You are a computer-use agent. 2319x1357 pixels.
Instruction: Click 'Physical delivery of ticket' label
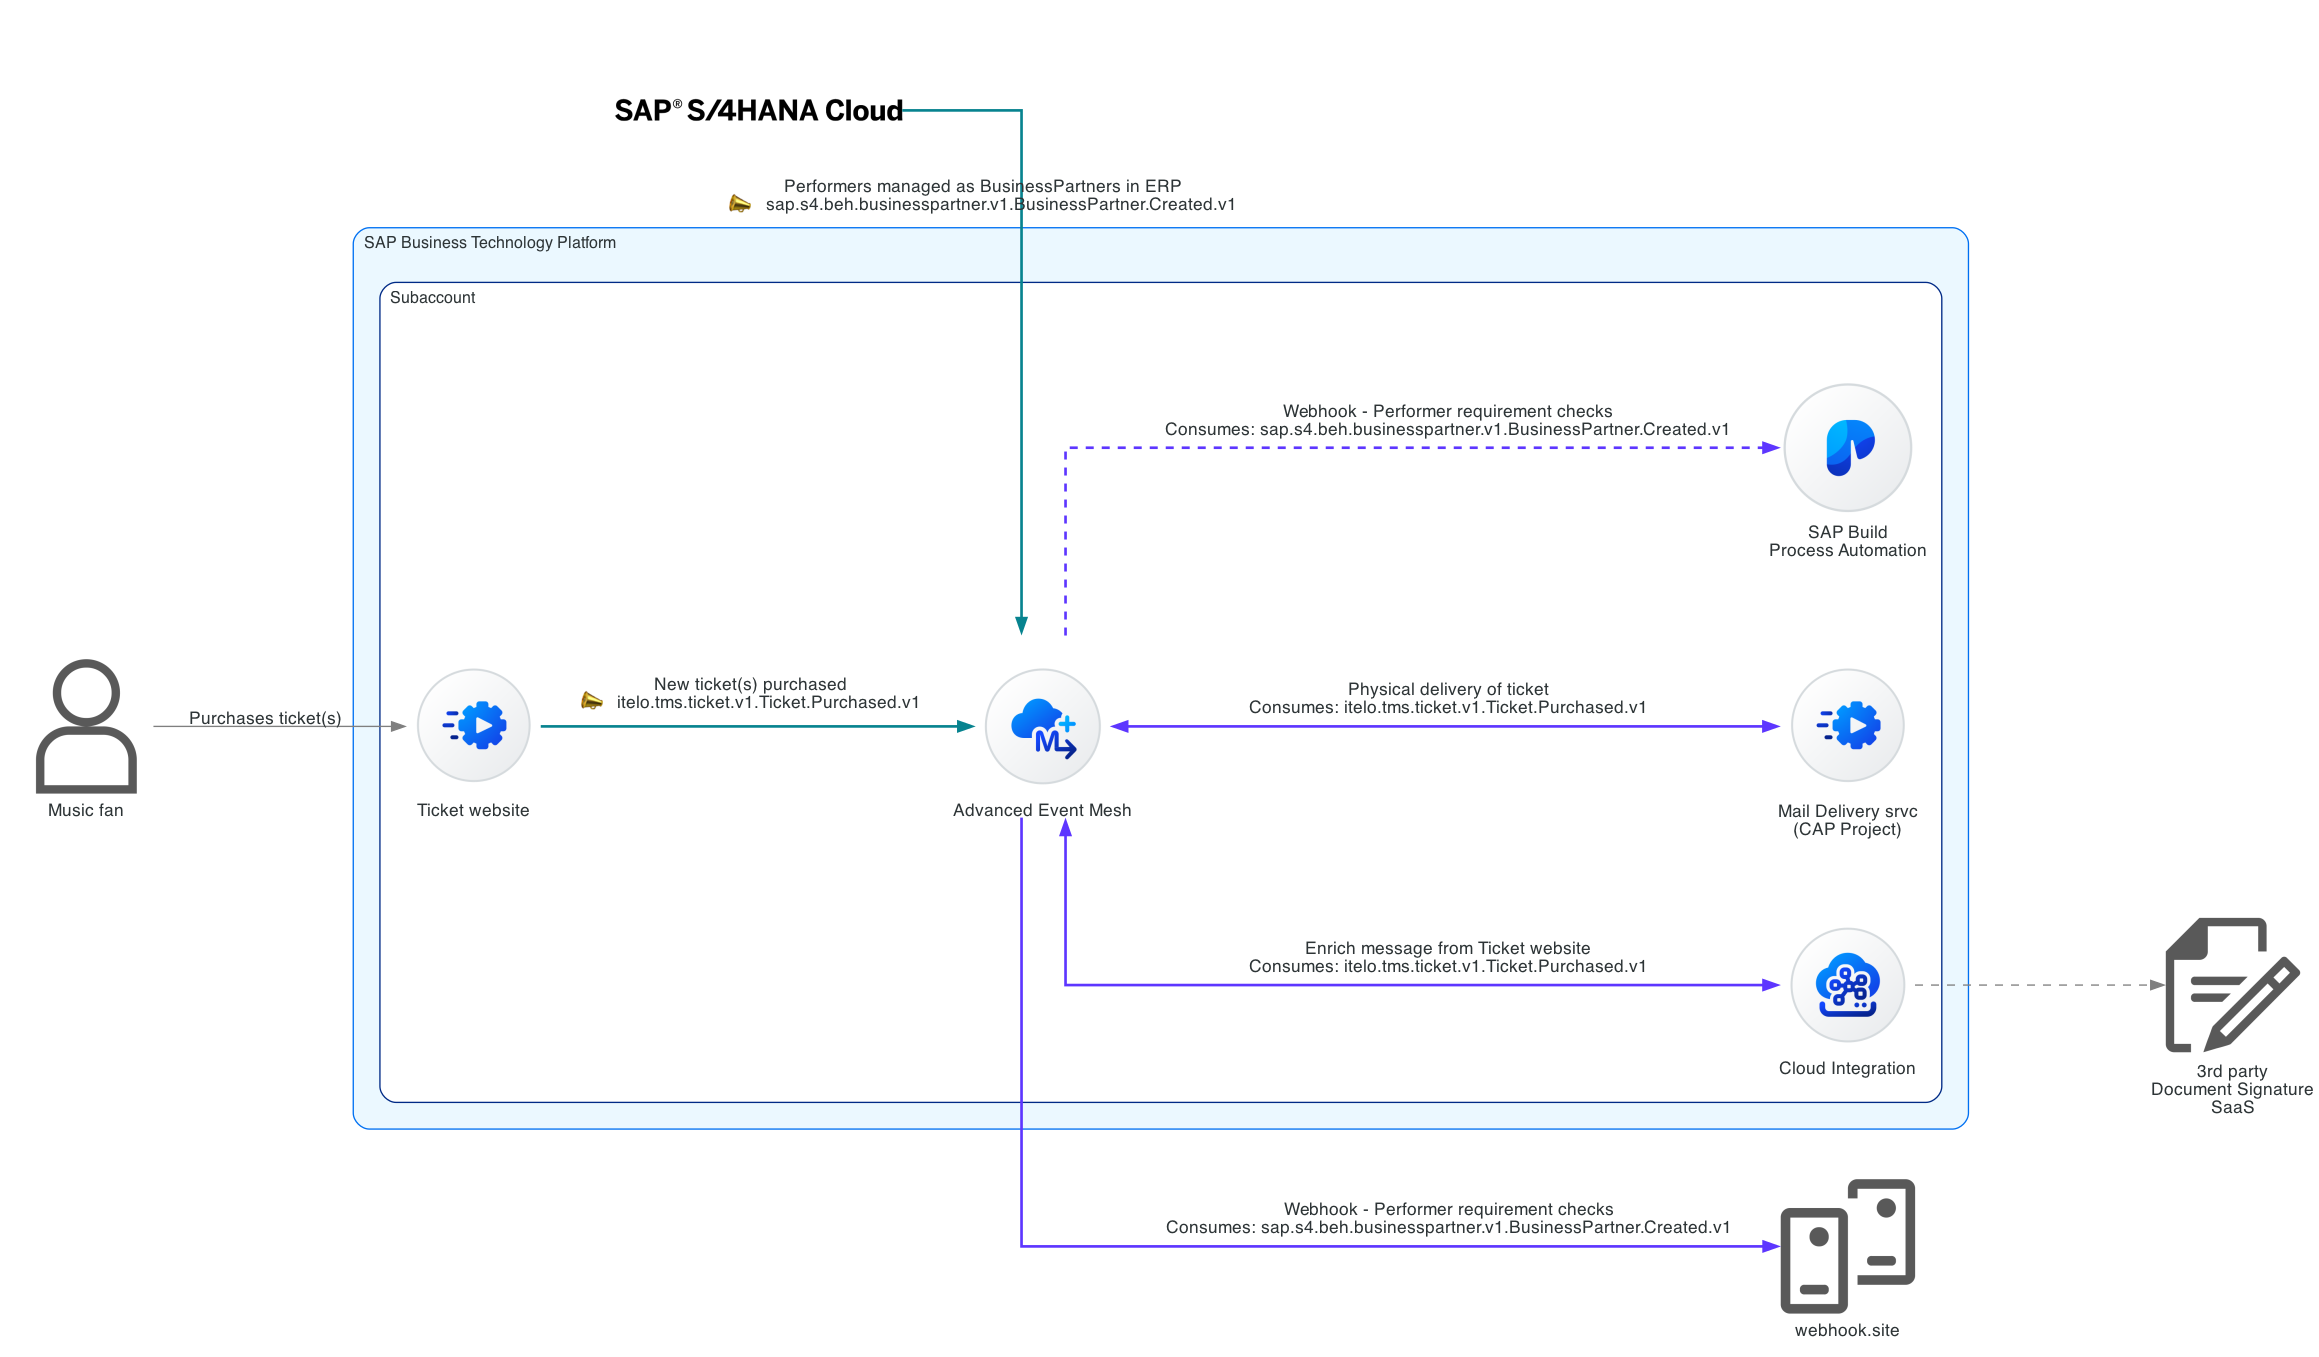tap(1448, 689)
